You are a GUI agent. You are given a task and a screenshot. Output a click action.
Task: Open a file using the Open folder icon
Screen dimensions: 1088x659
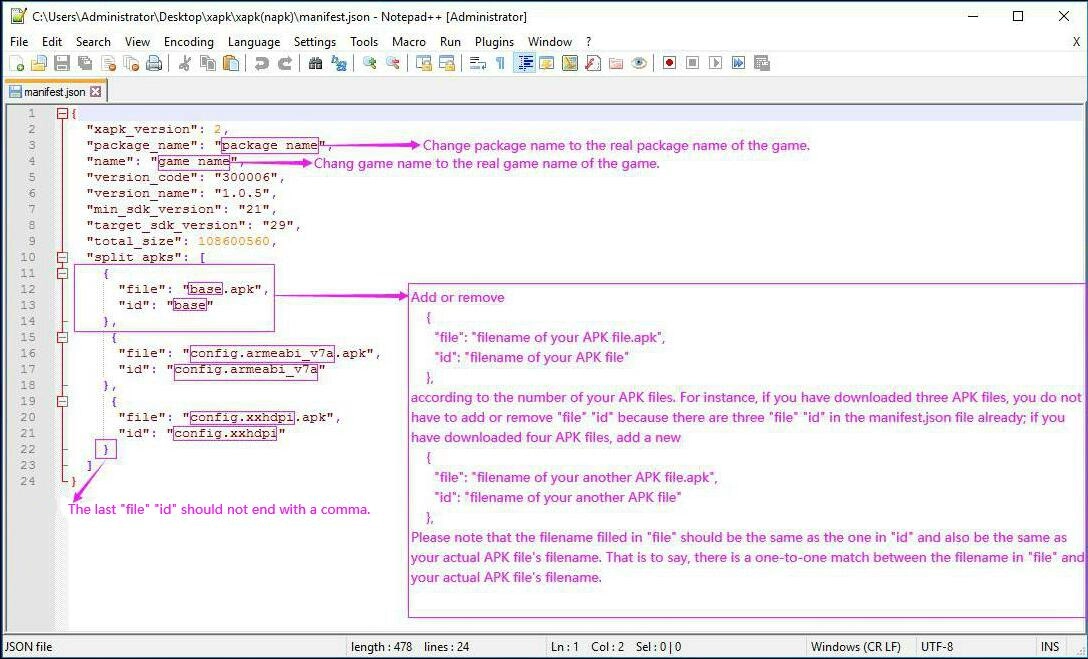pyautogui.click(x=40, y=62)
